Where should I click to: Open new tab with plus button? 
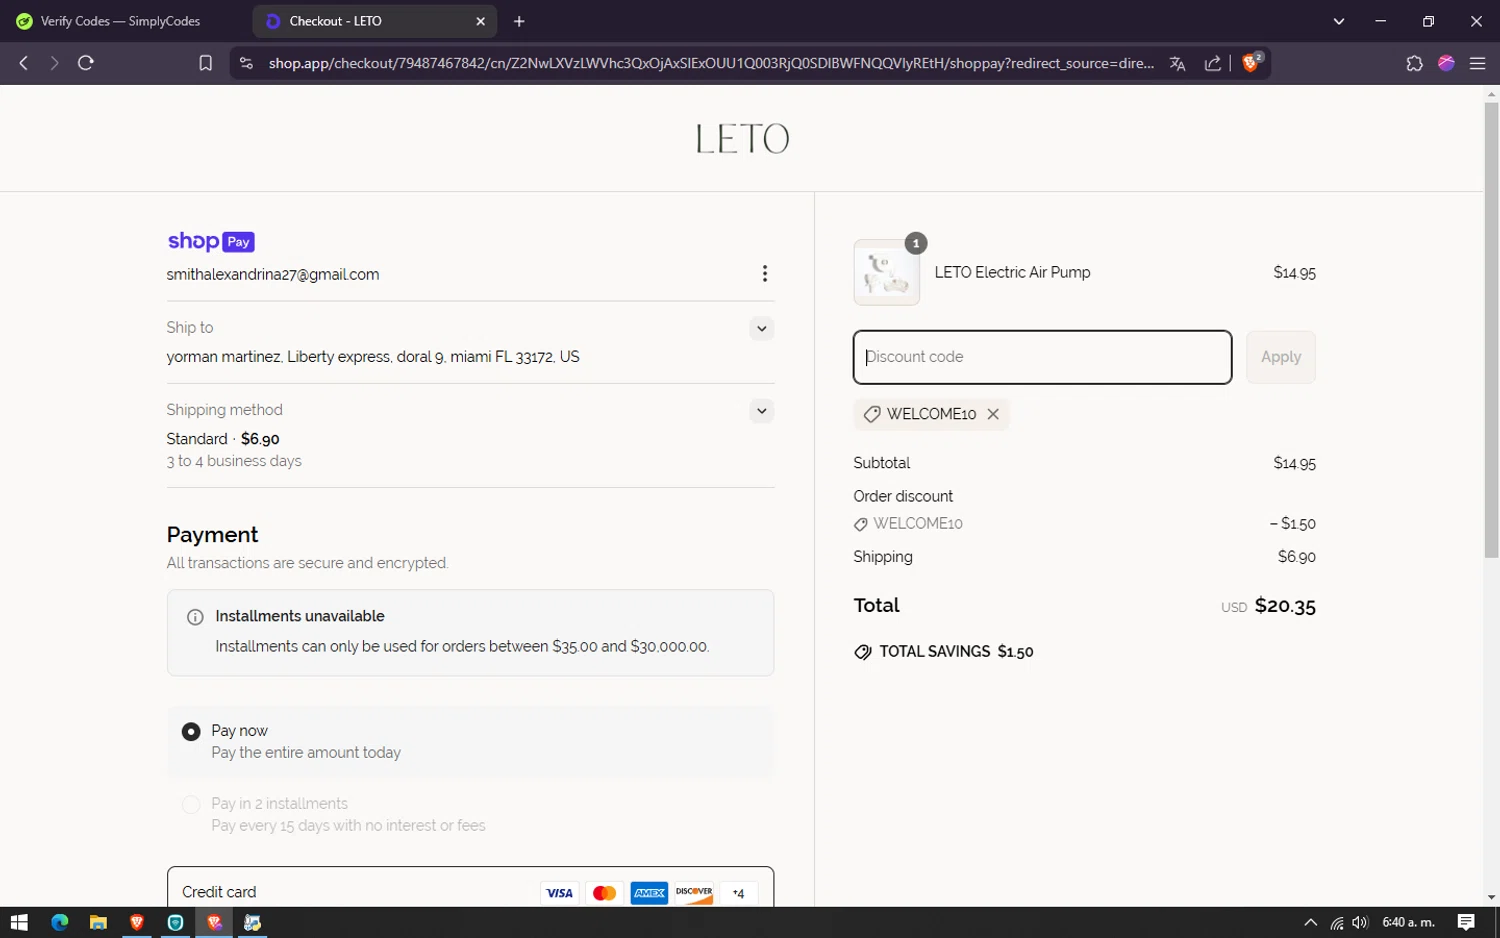519,21
